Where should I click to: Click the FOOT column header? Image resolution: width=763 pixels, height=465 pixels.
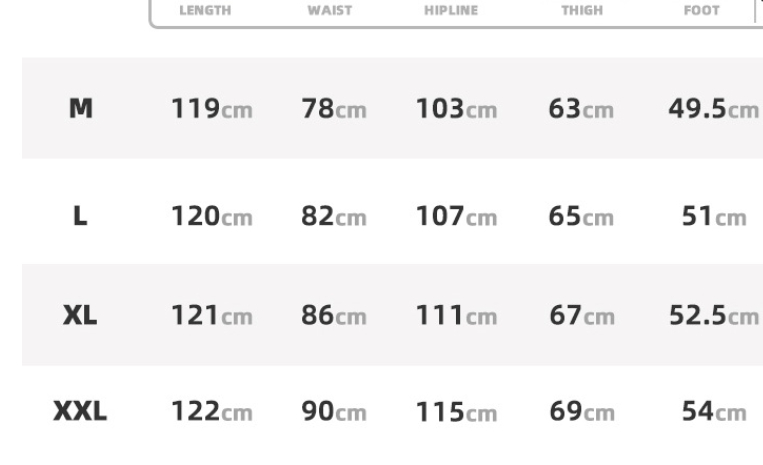(702, 10)
